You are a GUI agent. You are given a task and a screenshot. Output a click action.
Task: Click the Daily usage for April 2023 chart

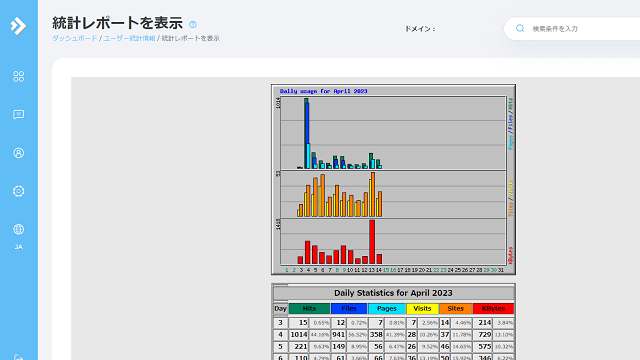393,180
